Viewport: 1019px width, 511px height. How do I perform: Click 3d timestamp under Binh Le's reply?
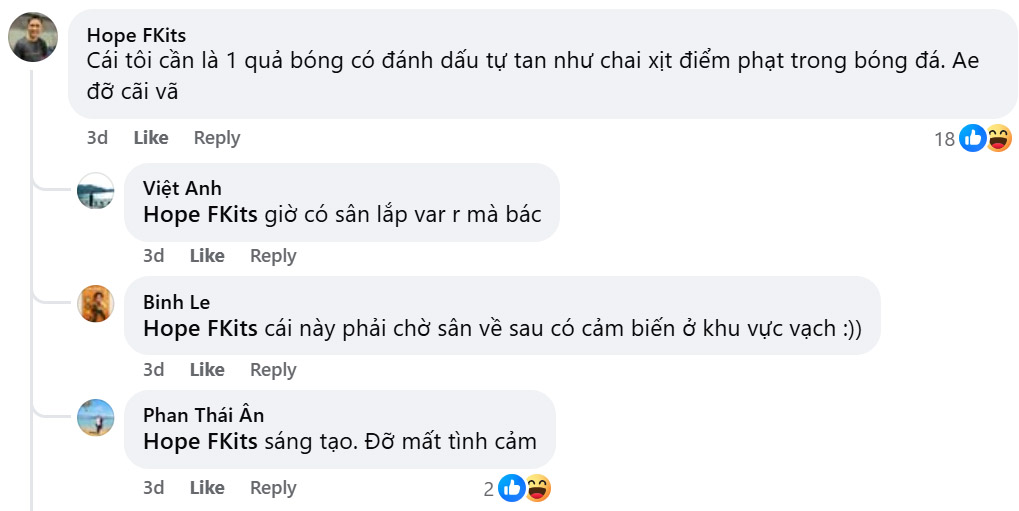[153, 370]
